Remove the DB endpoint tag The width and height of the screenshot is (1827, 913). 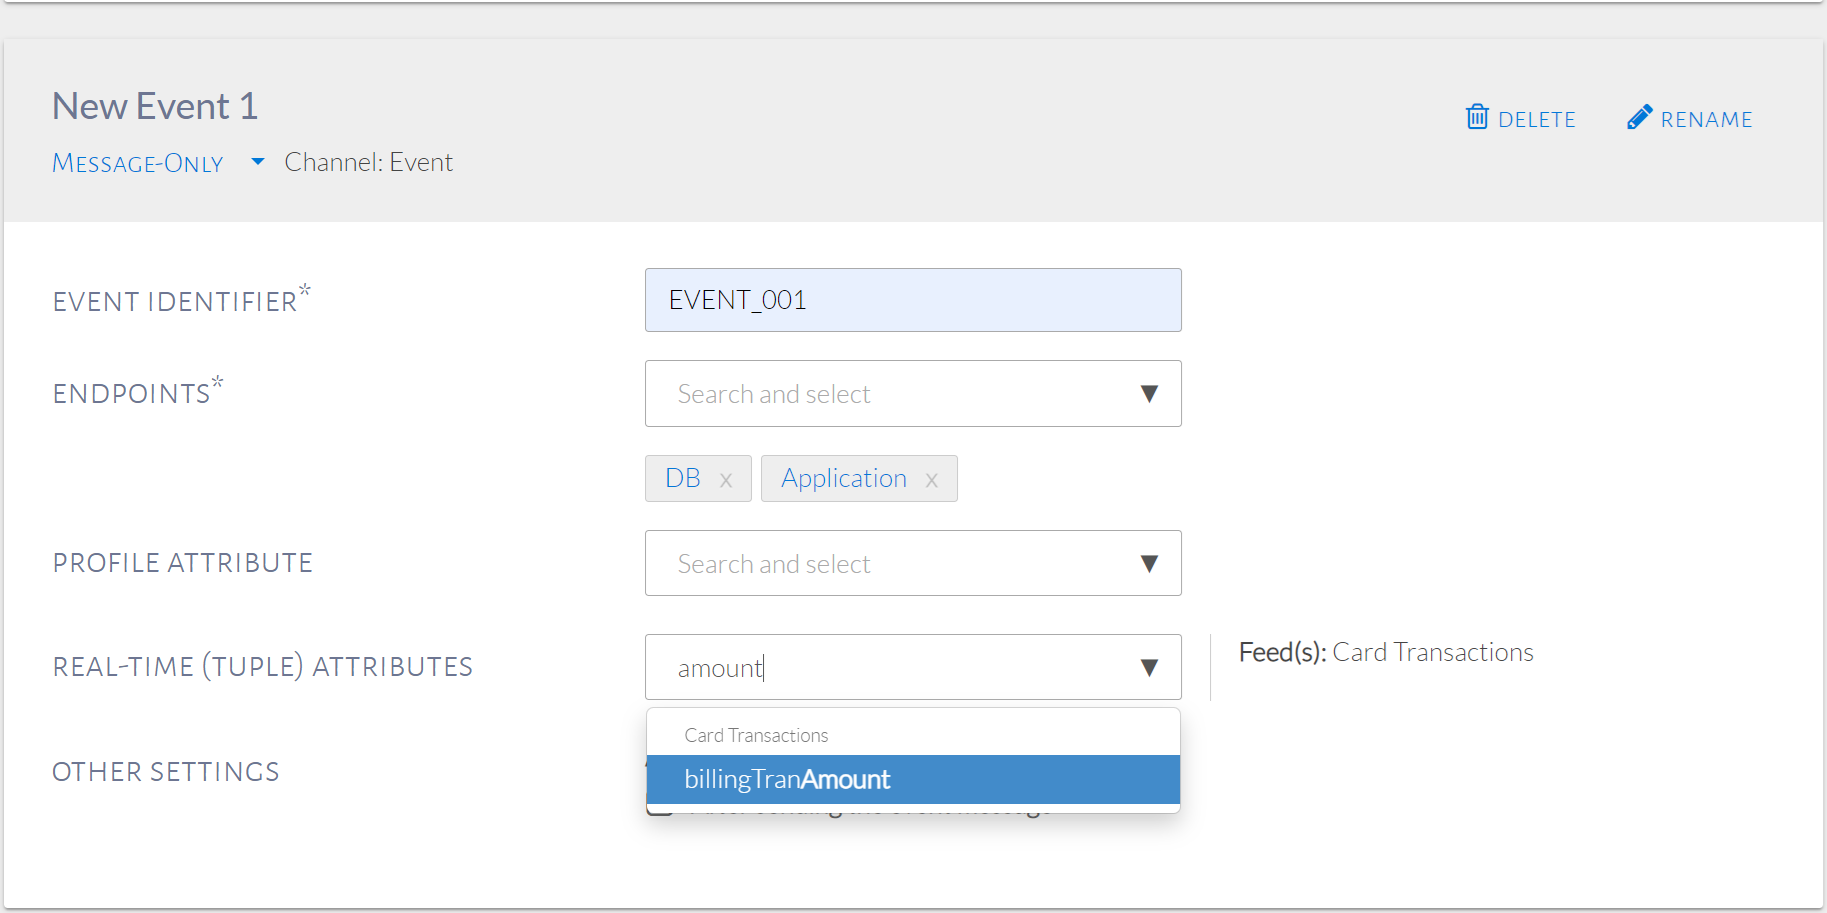(x=726, y=480)
